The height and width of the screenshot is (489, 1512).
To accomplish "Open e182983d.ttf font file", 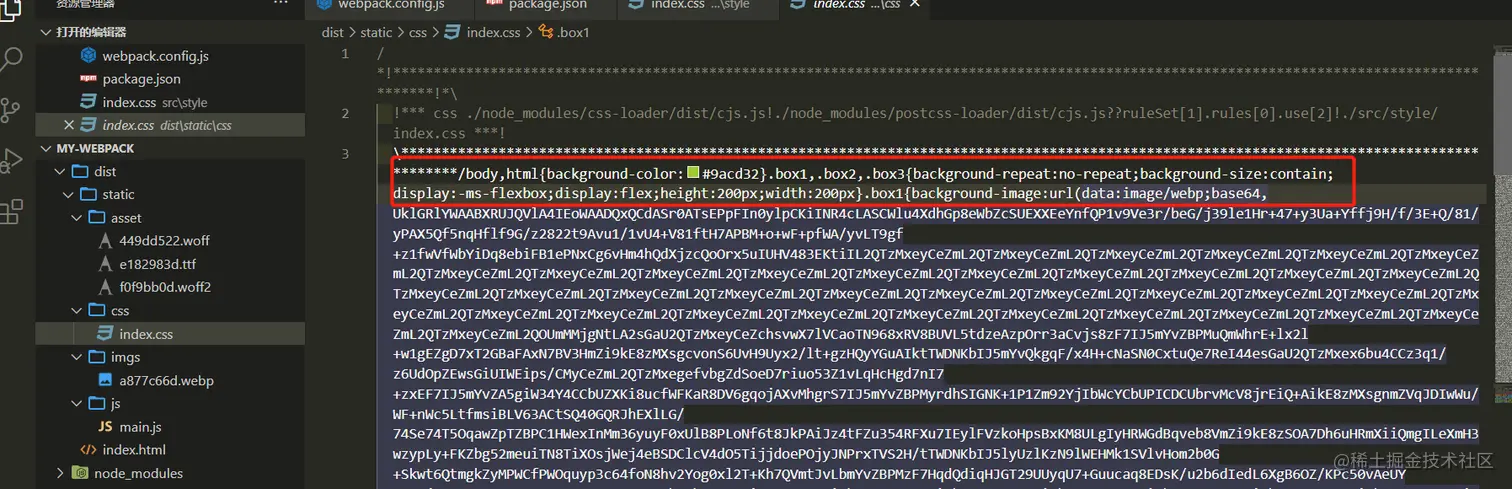I will click(x=157, y=264).
